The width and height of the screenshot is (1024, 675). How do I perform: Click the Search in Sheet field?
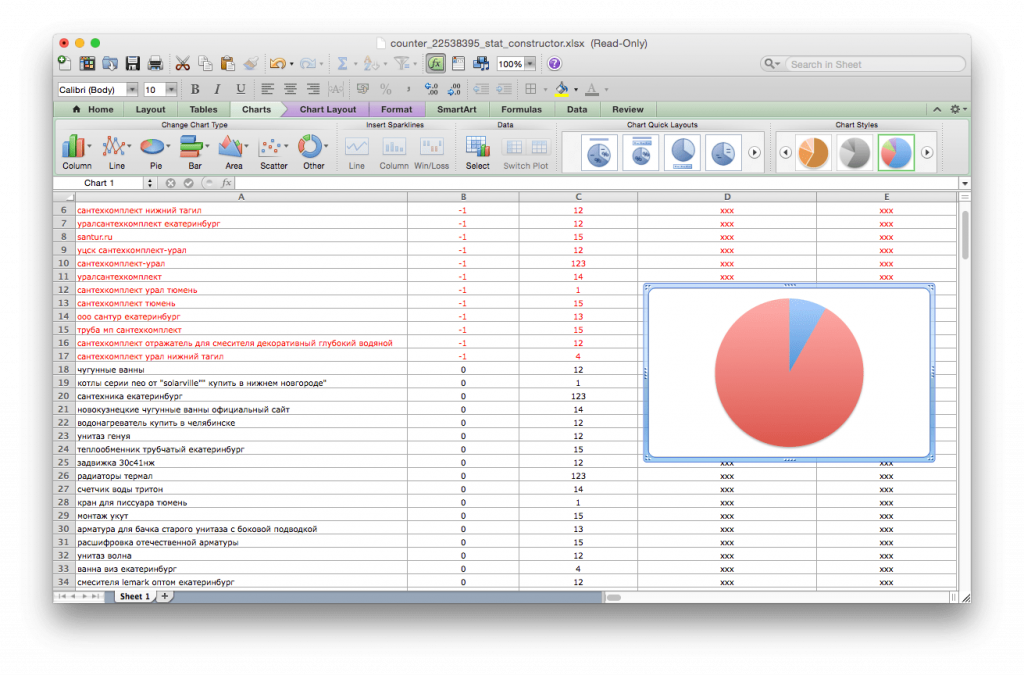[x=872, y=64]
